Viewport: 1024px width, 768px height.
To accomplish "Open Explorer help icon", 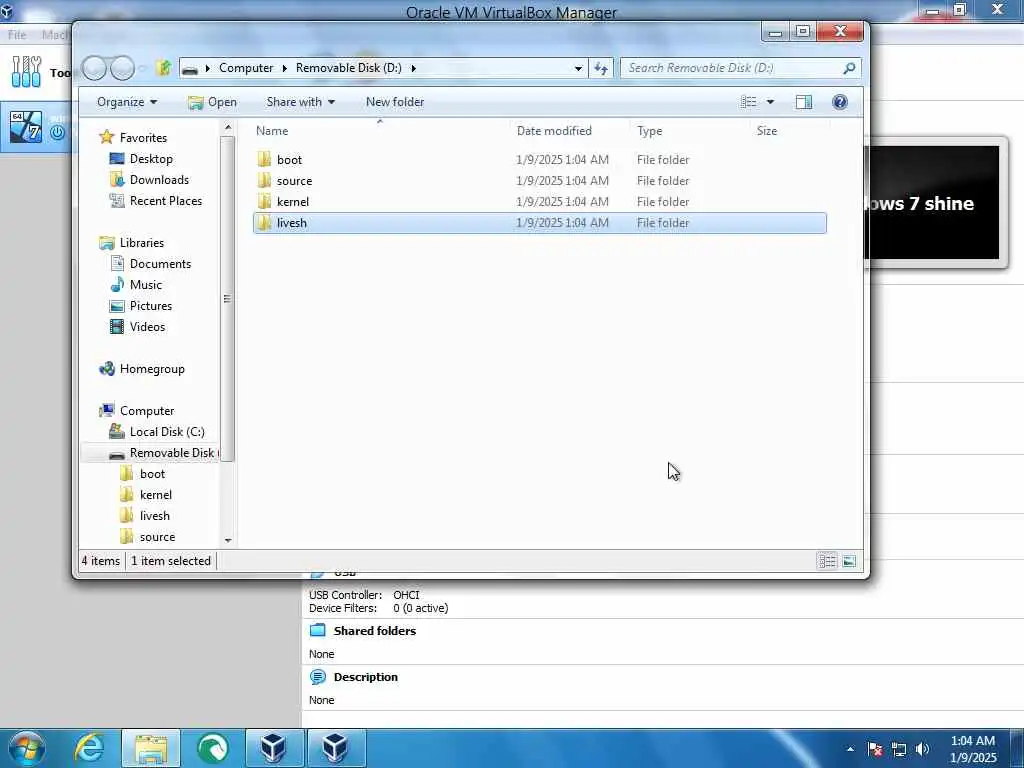I will [840, 102].
